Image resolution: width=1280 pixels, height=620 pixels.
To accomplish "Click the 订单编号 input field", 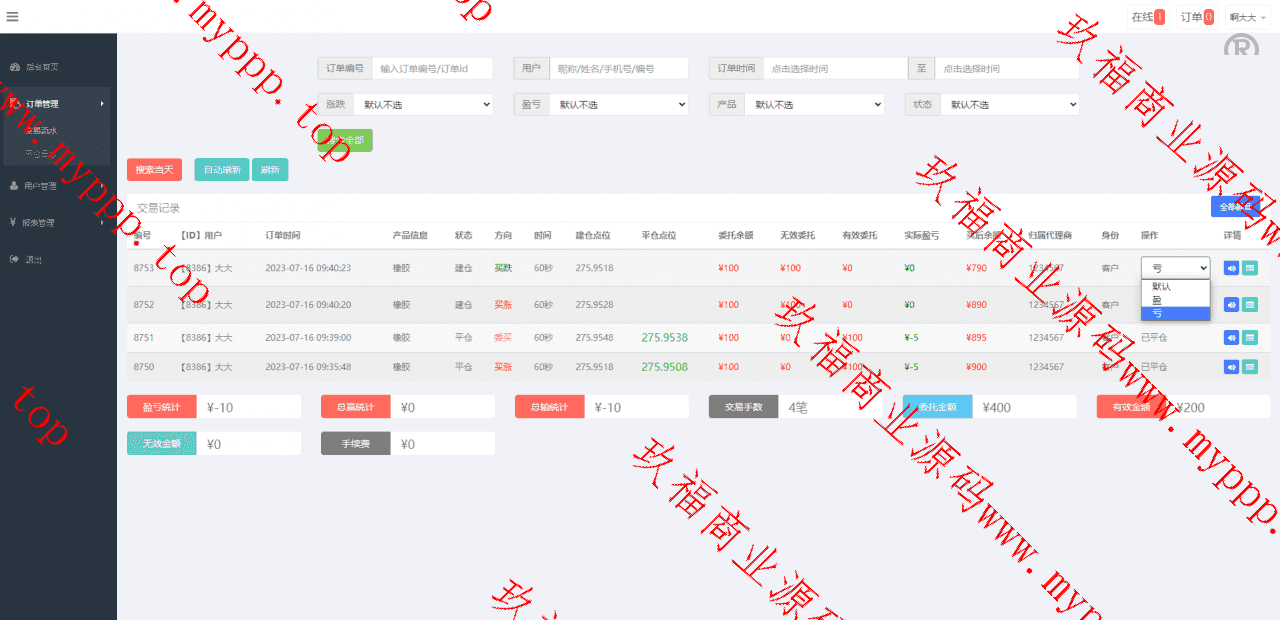I will tap(433, 69).
